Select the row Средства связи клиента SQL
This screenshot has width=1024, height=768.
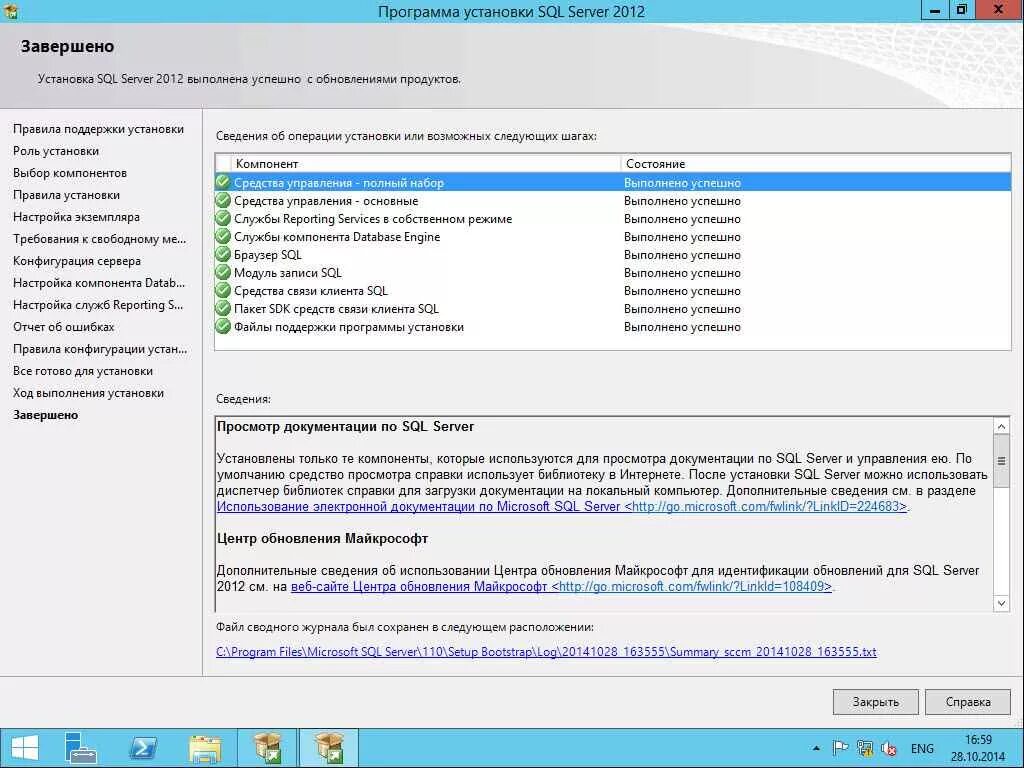(x=613, y=290)
